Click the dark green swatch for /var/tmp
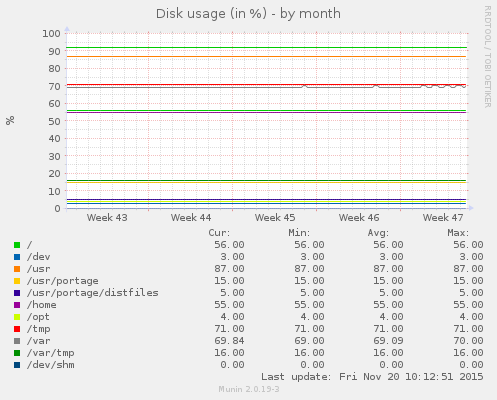The height and width of the screenshot is (400, 497). [17, 353]
